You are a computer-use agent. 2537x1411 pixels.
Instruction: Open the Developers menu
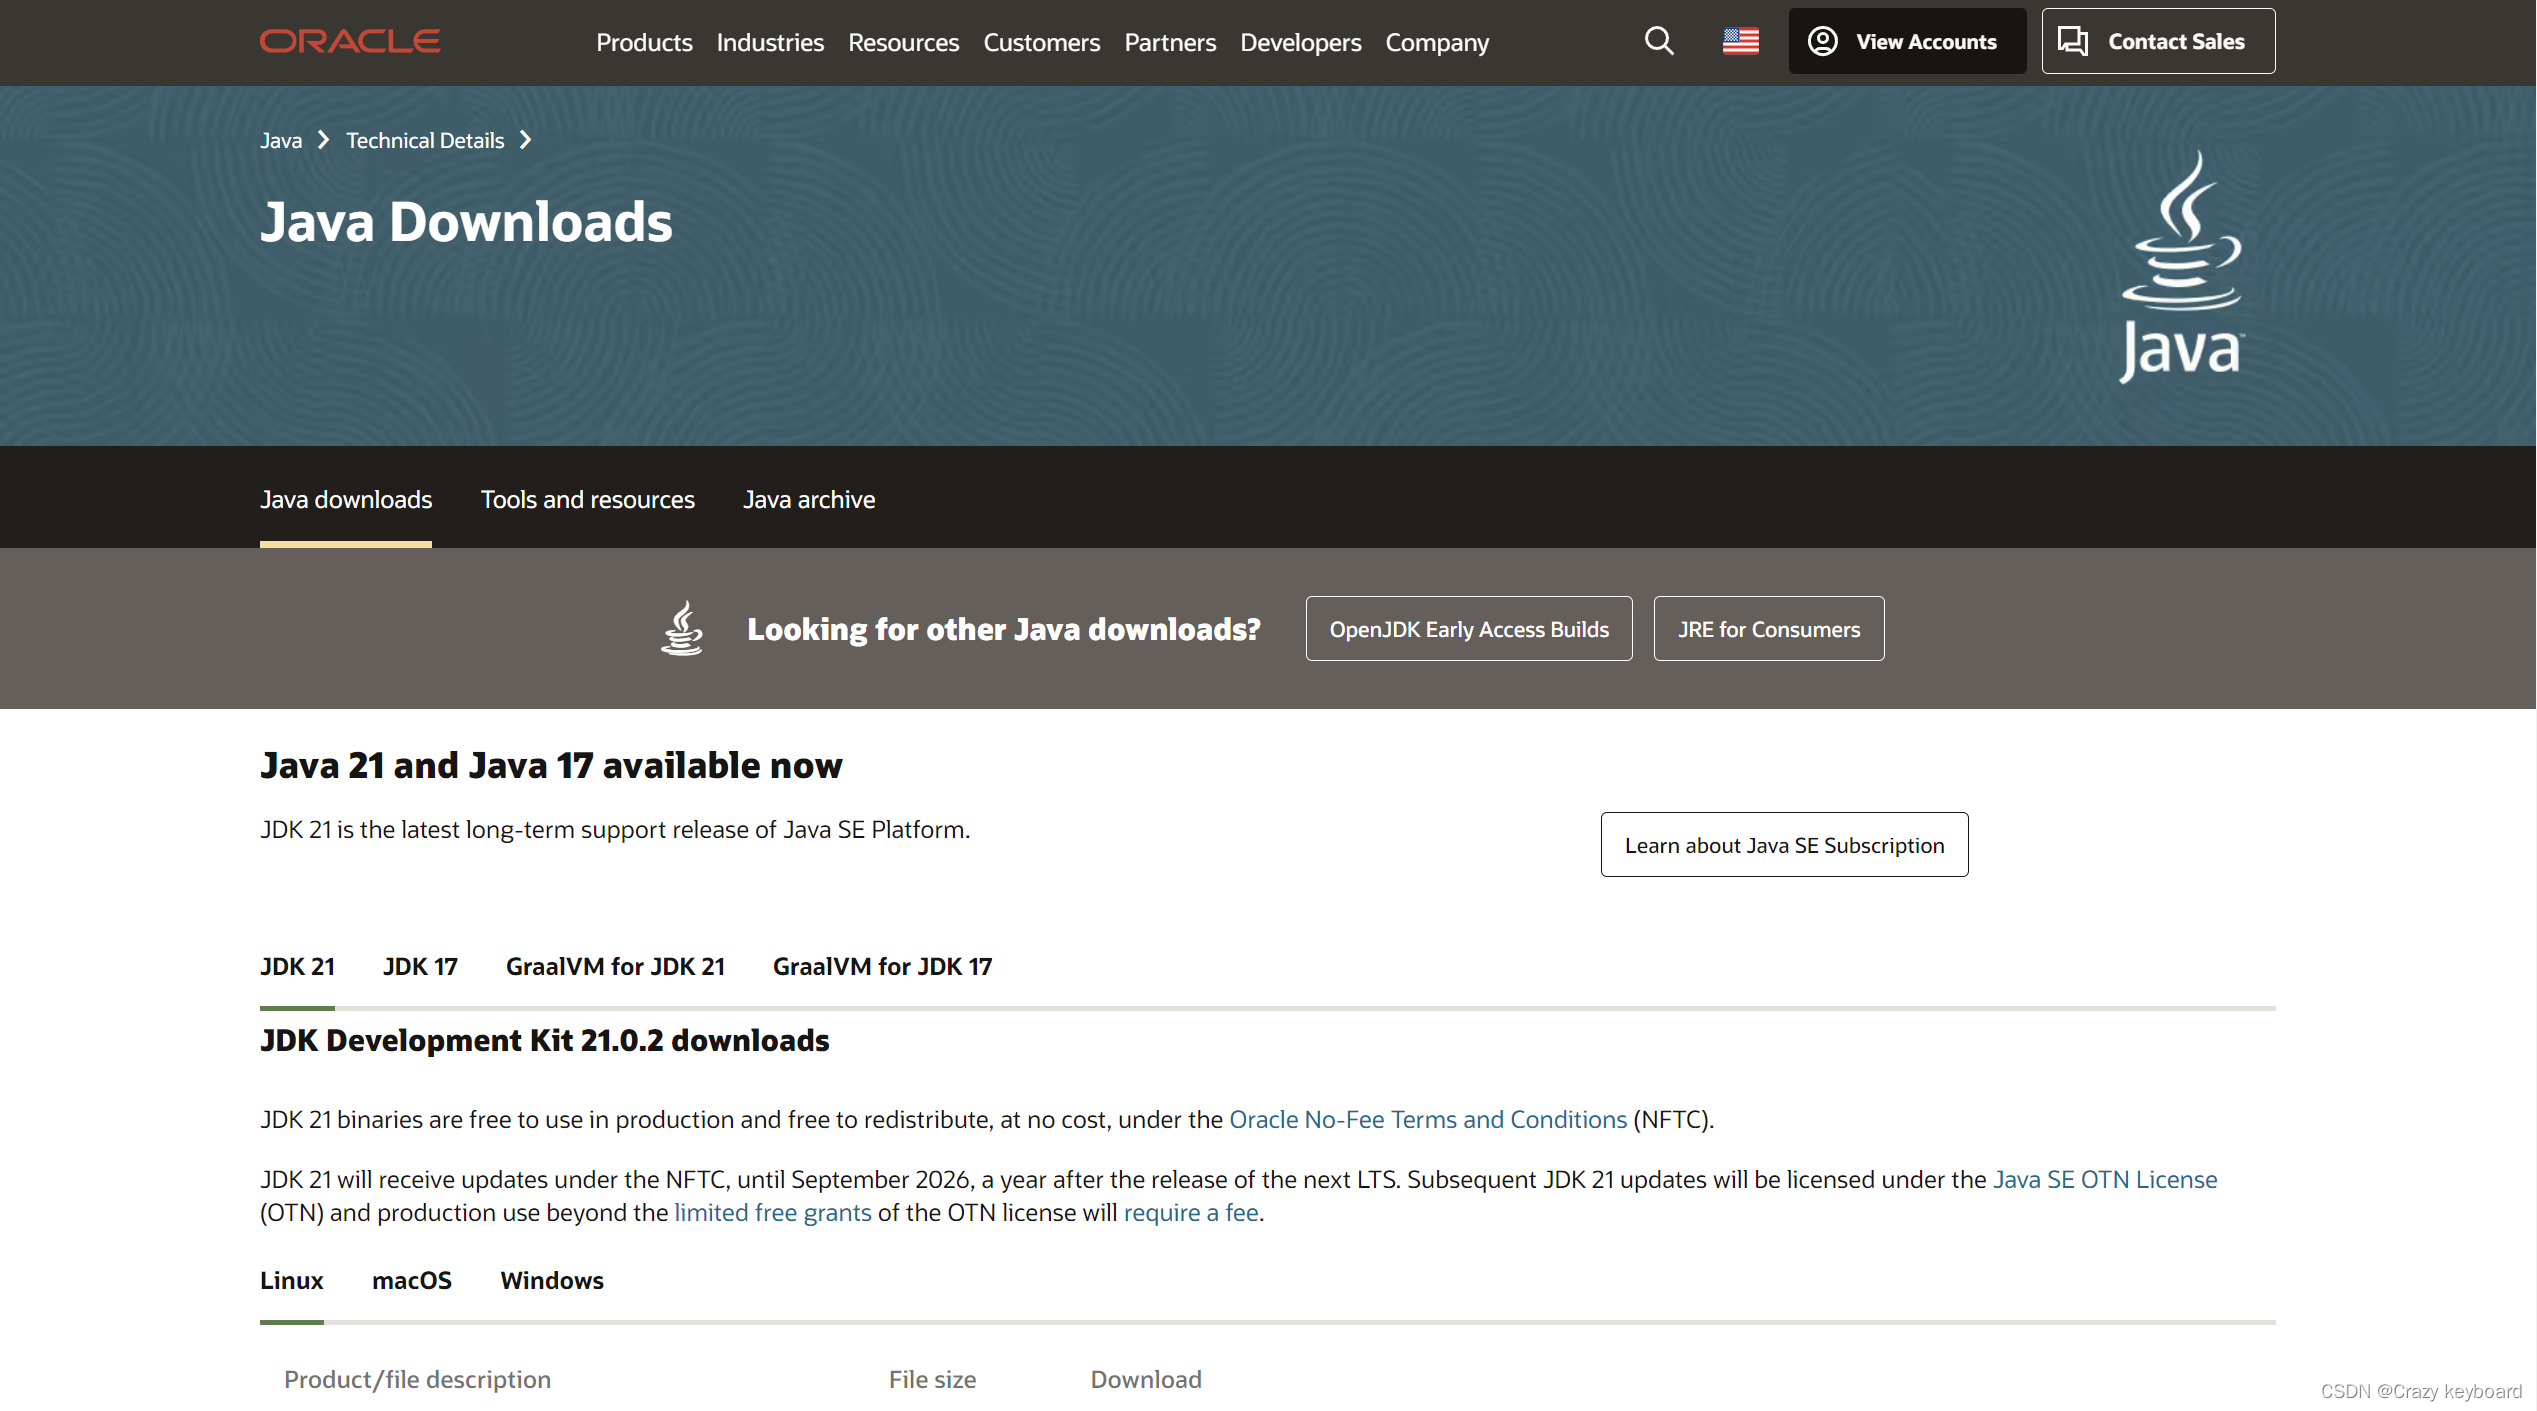point(1301,42)
